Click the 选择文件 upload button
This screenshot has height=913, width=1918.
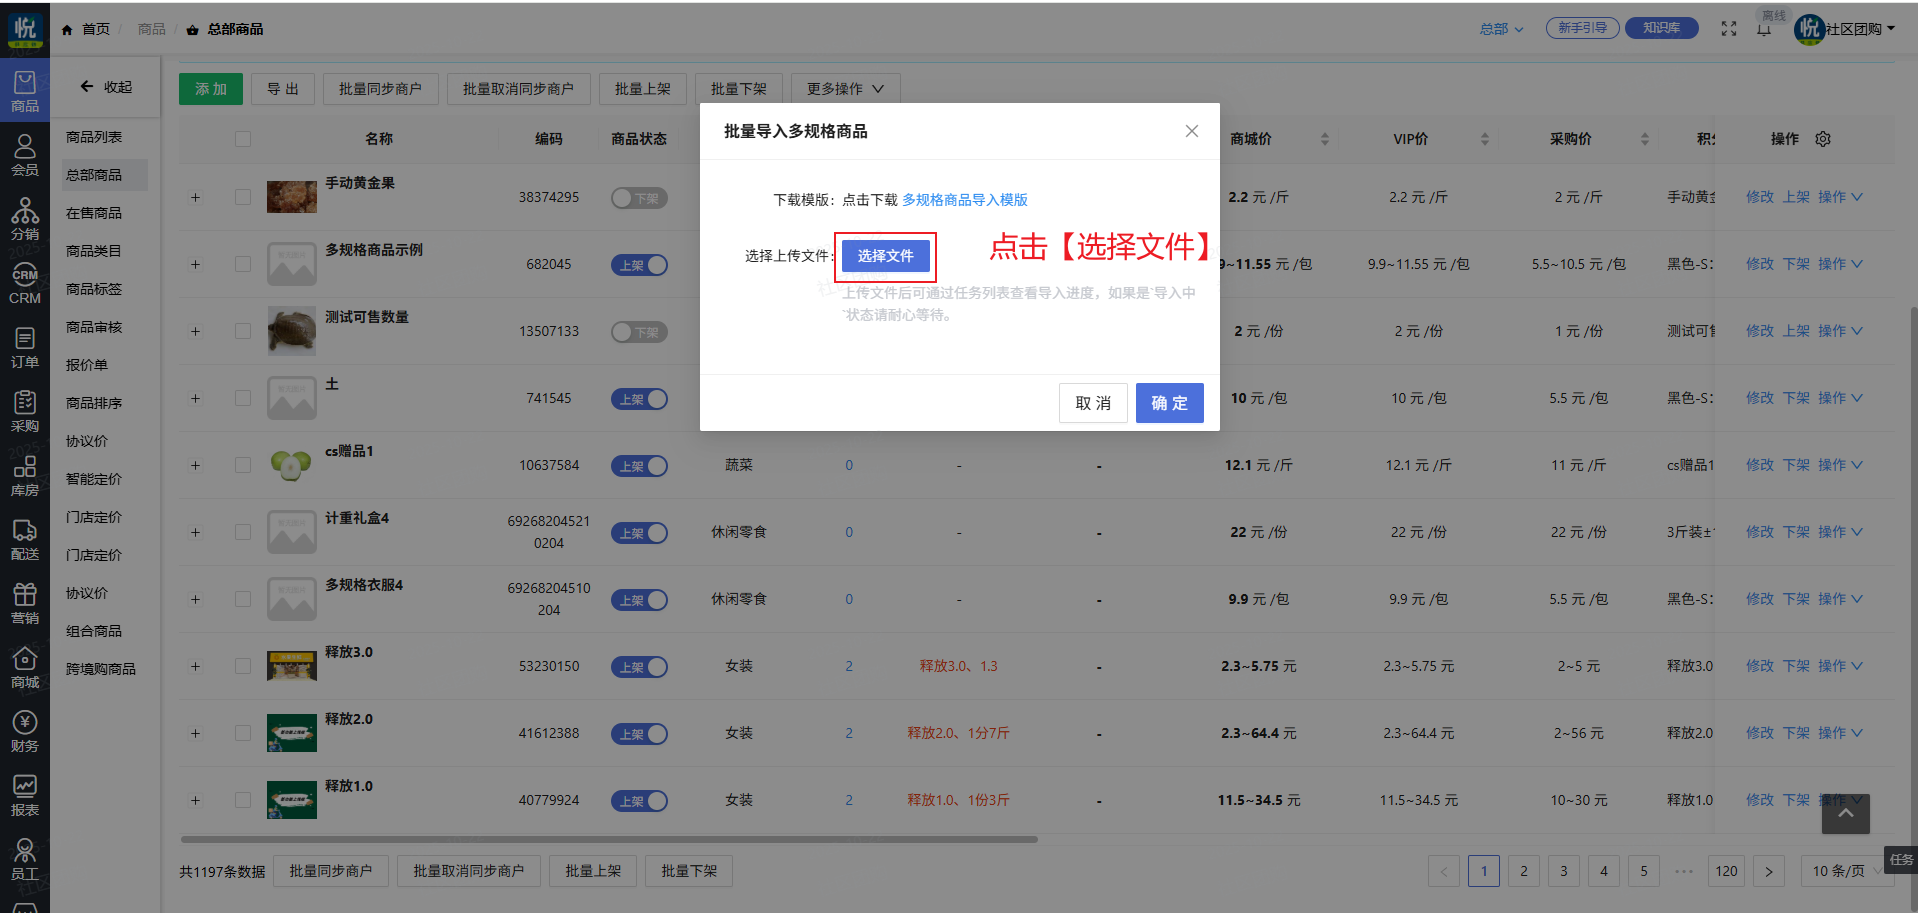[885, 256]
